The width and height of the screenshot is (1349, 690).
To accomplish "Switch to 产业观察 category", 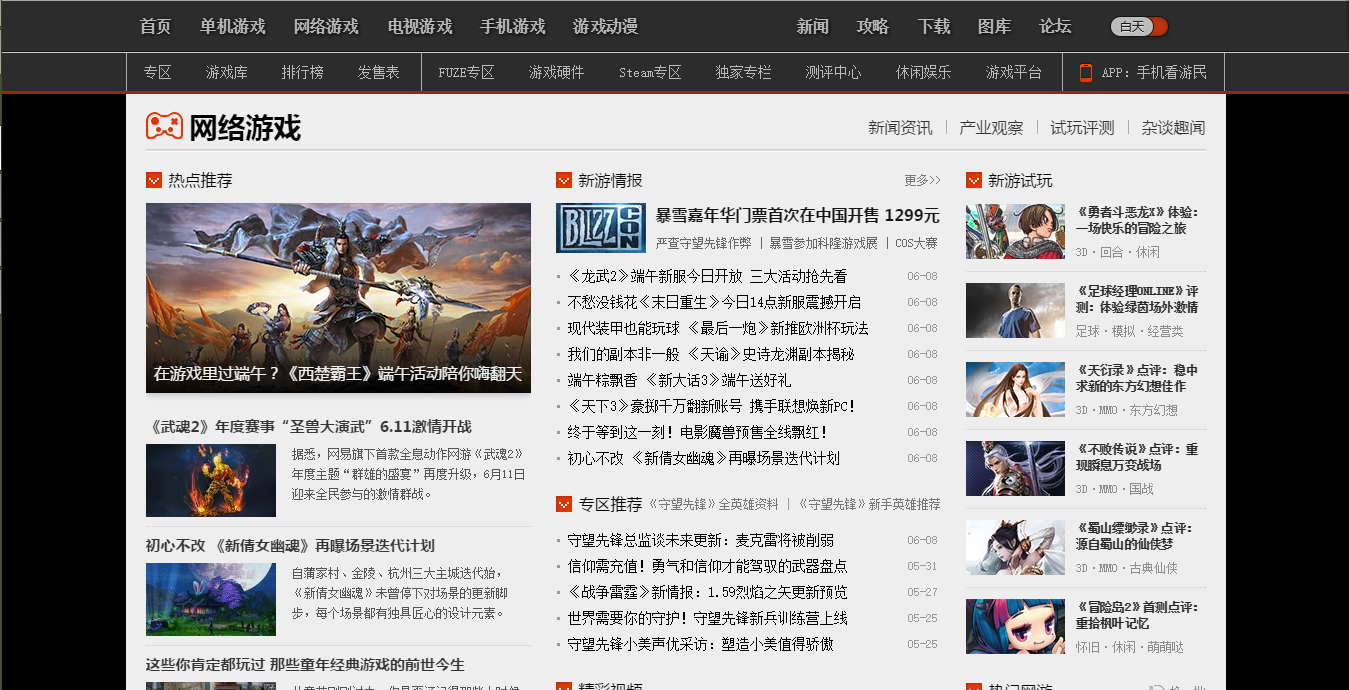I will tap(991, 128).
